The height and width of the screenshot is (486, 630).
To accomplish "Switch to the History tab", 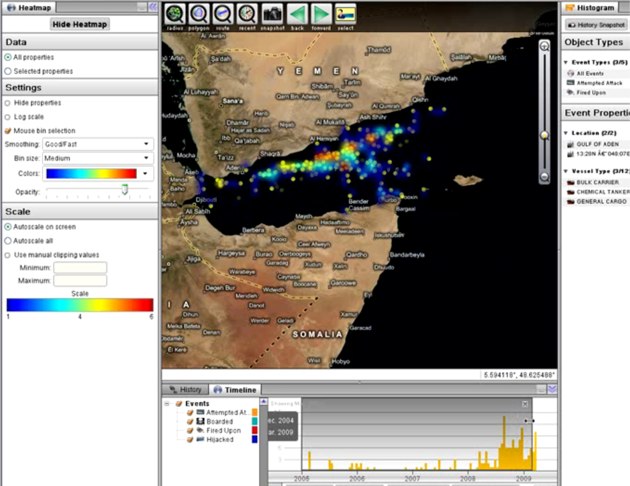I will (x=186, y=389).
